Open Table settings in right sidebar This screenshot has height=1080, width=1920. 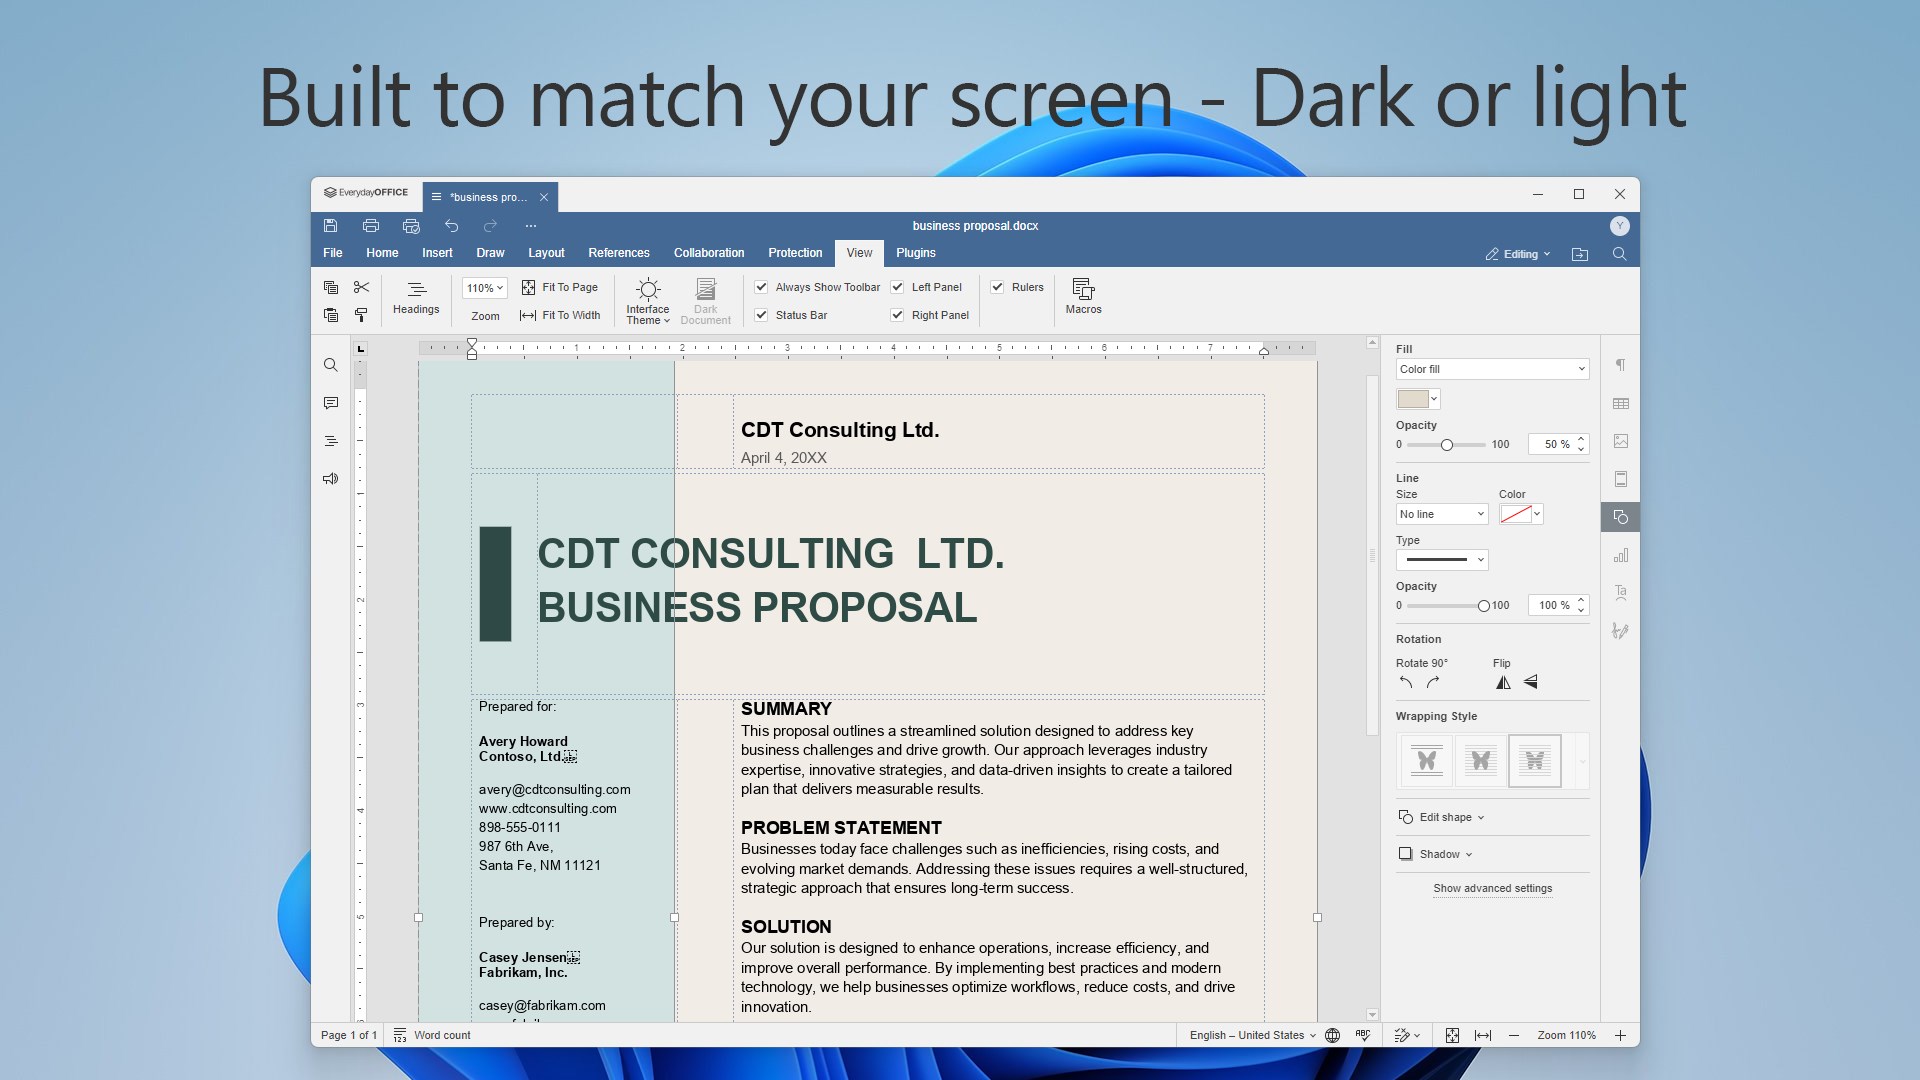point(1621,403)
